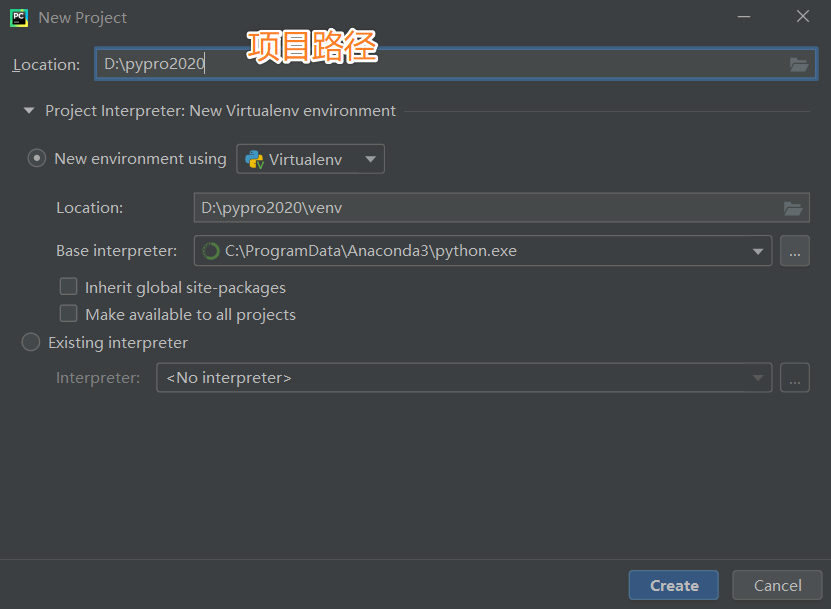Viewport: 831px width, 609px height.
Task: Open folder browser for project Location field
Action: pyautogui.click(x=799, y=65)
